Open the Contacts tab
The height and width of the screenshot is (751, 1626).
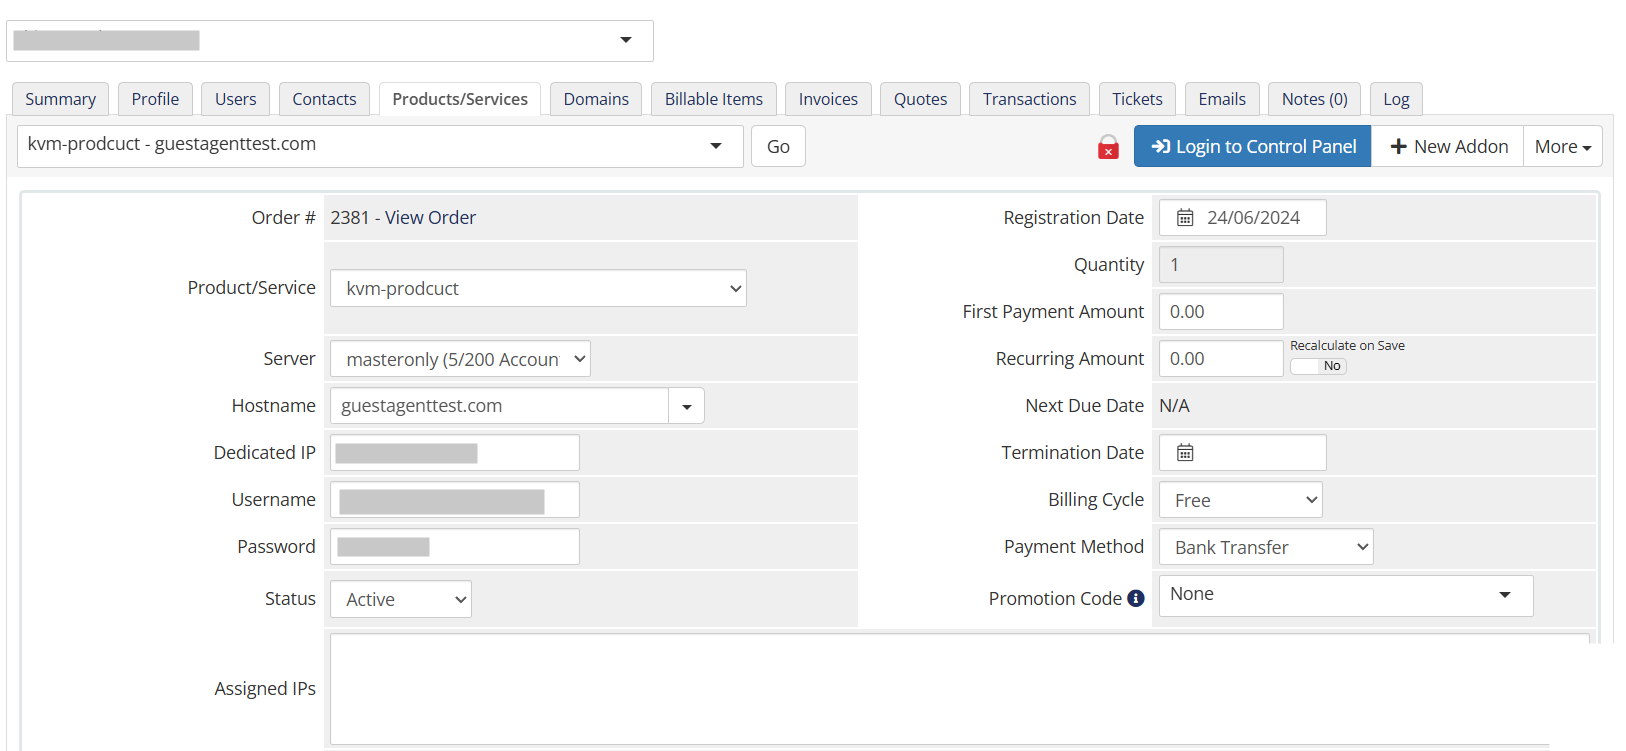[324, 99]
